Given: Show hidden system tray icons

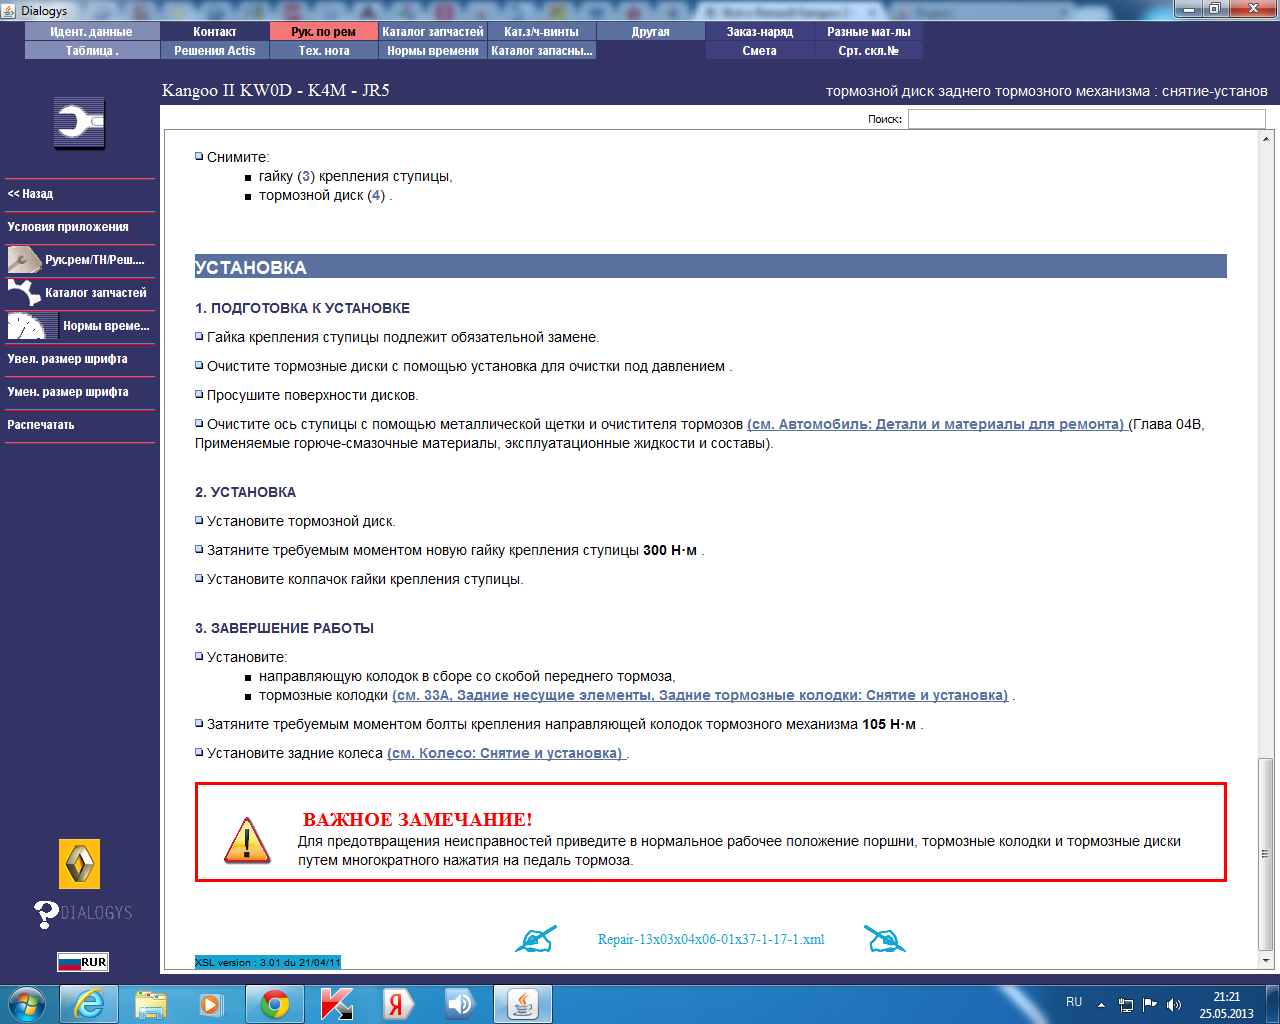Looking at the screenshot, I should (1101, 1005).
